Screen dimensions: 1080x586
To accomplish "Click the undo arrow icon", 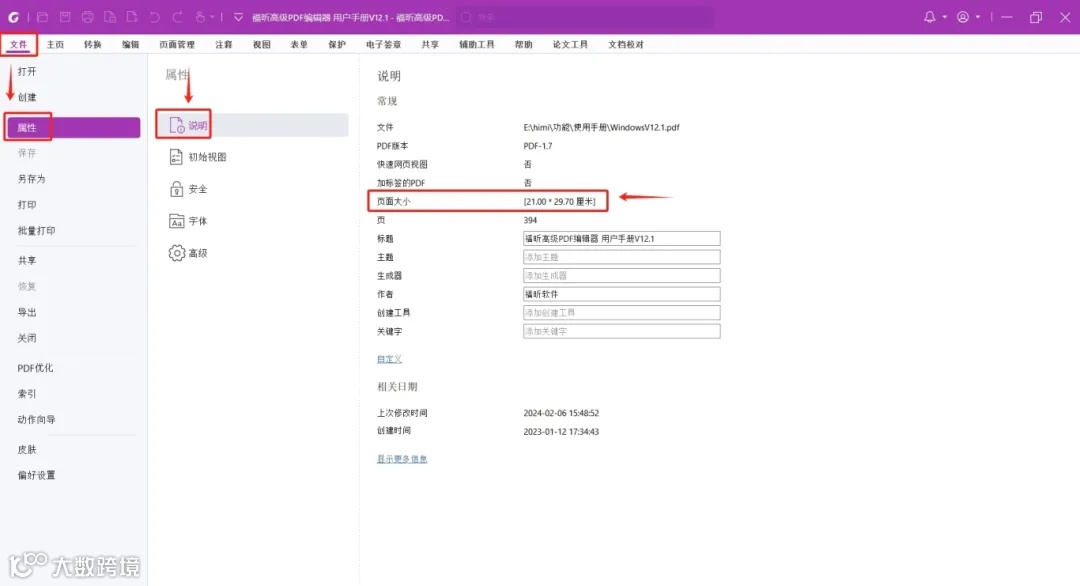I will click(154, 17).
